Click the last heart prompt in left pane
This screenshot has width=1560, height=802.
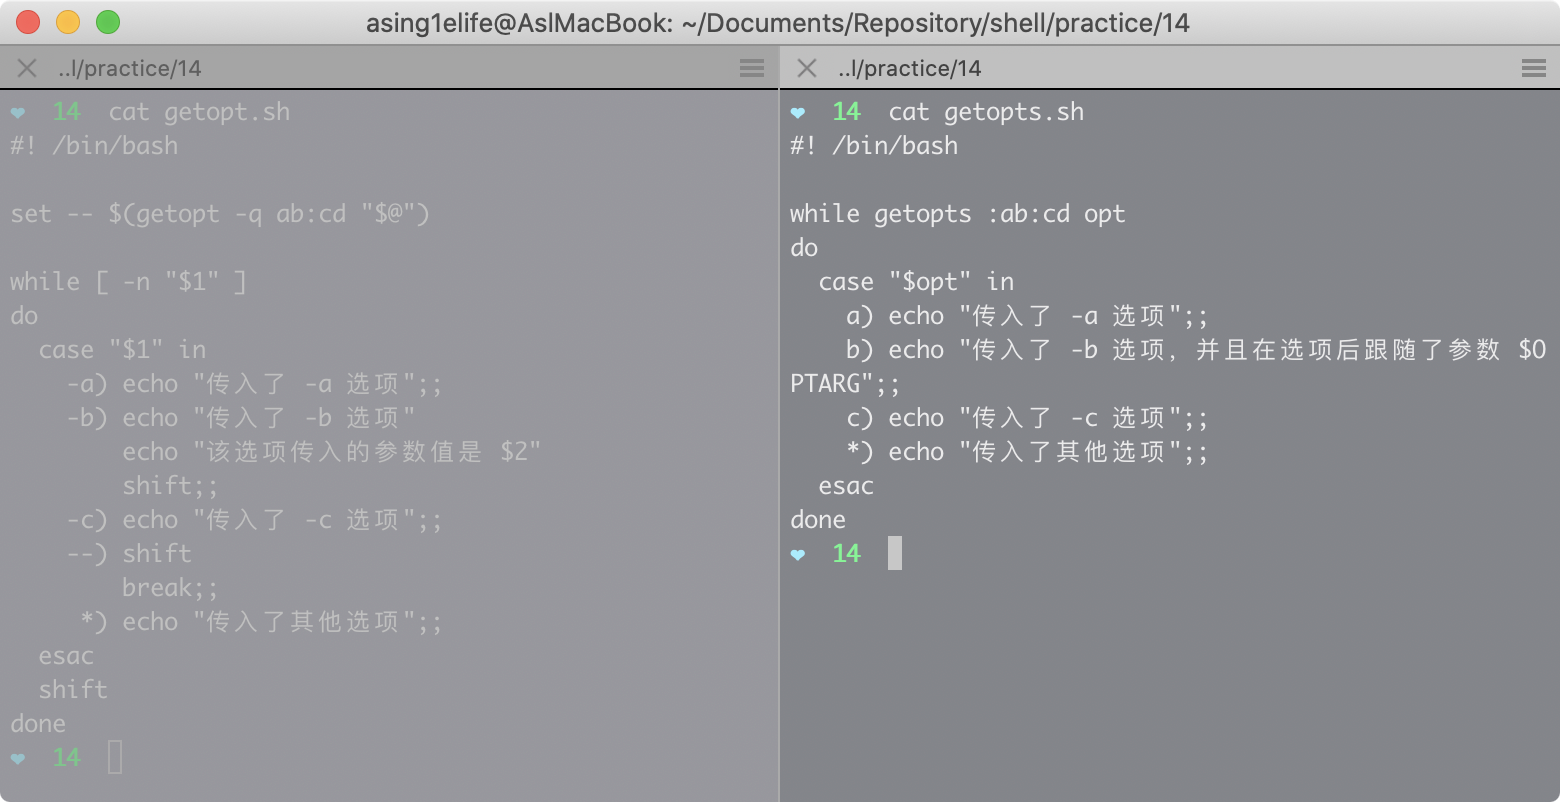click(18, 758)
